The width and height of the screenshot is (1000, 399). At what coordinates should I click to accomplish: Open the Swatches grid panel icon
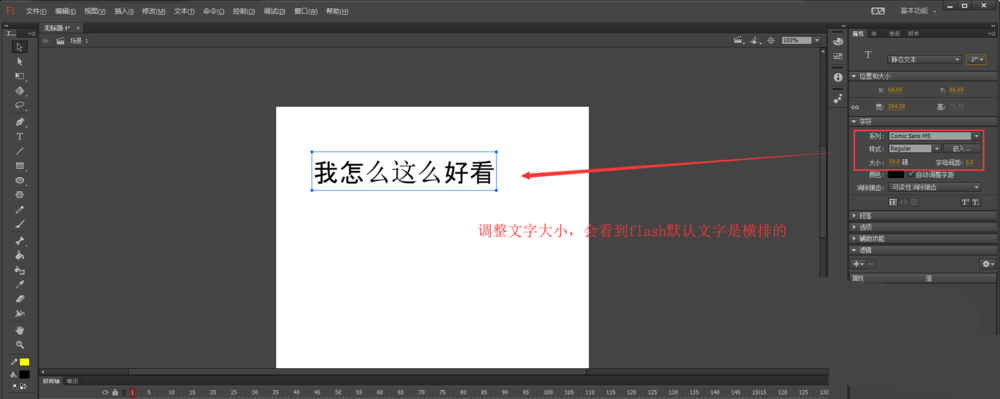[x=838, y=56]
